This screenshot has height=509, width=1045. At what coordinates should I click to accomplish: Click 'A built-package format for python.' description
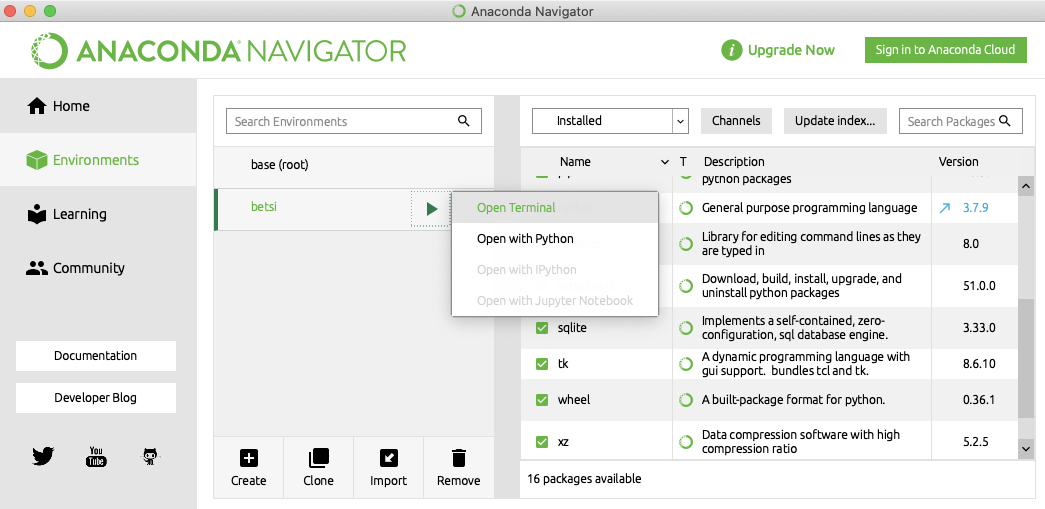(x=793, y=400)
